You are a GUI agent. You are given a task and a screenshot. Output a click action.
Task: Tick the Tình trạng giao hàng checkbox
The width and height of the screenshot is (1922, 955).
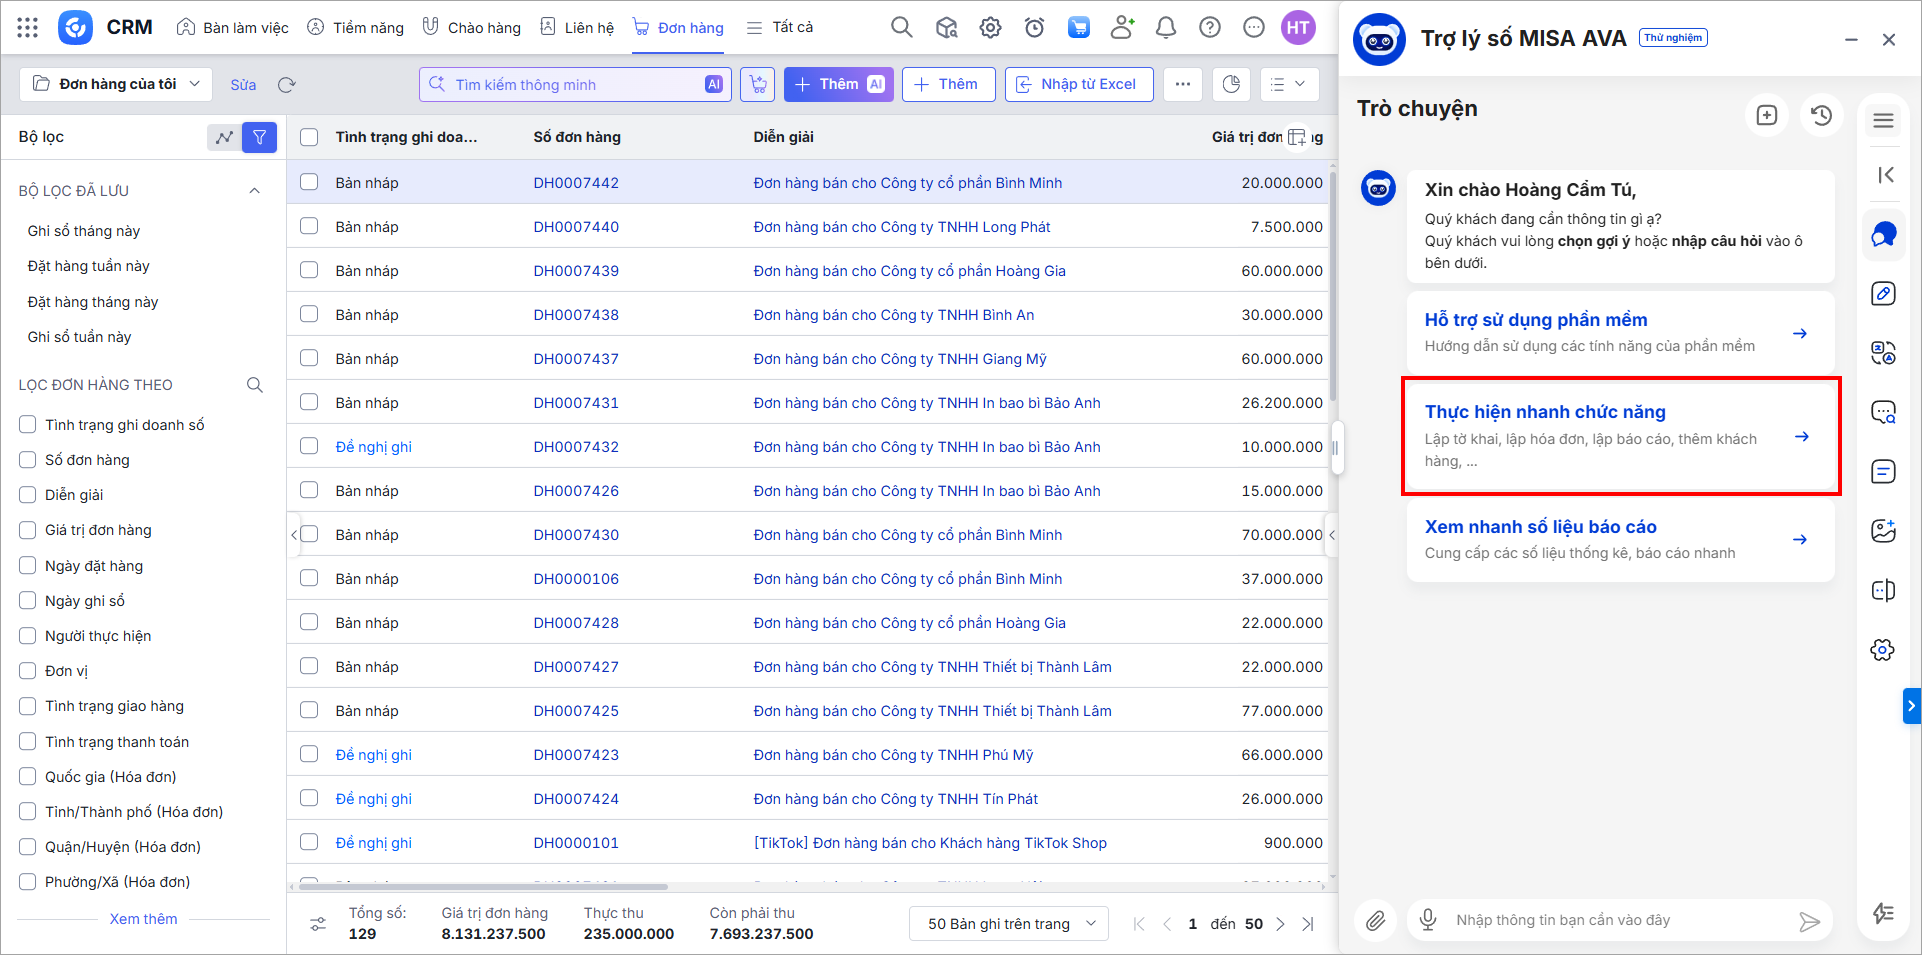pos(28,706)
